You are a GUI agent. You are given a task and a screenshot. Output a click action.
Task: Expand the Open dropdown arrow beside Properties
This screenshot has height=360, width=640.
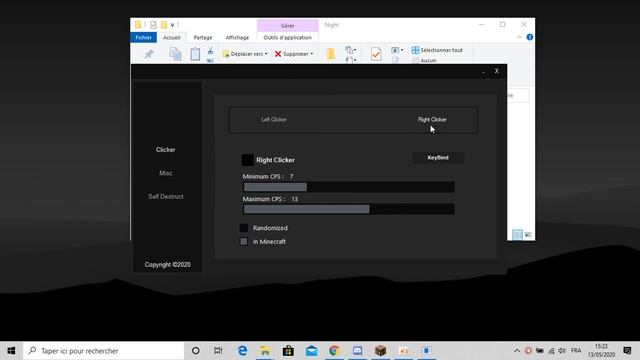pyautogui.click(x=402, y=50)
